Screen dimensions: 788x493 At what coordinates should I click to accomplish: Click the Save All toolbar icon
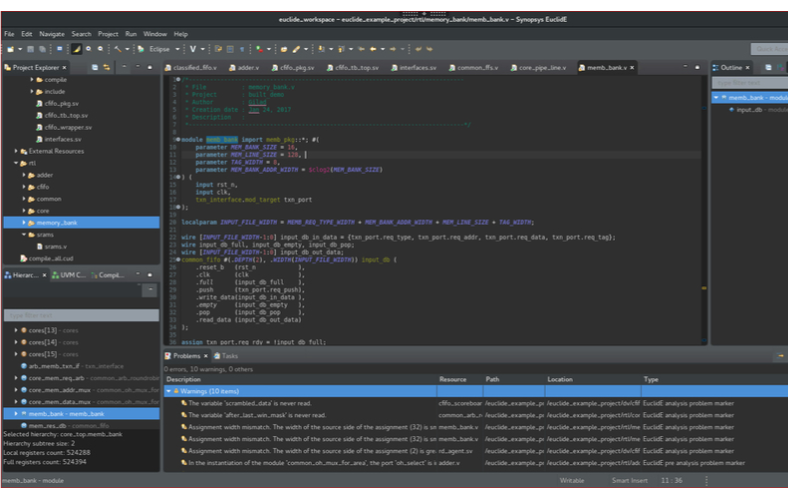click(42, 49)
